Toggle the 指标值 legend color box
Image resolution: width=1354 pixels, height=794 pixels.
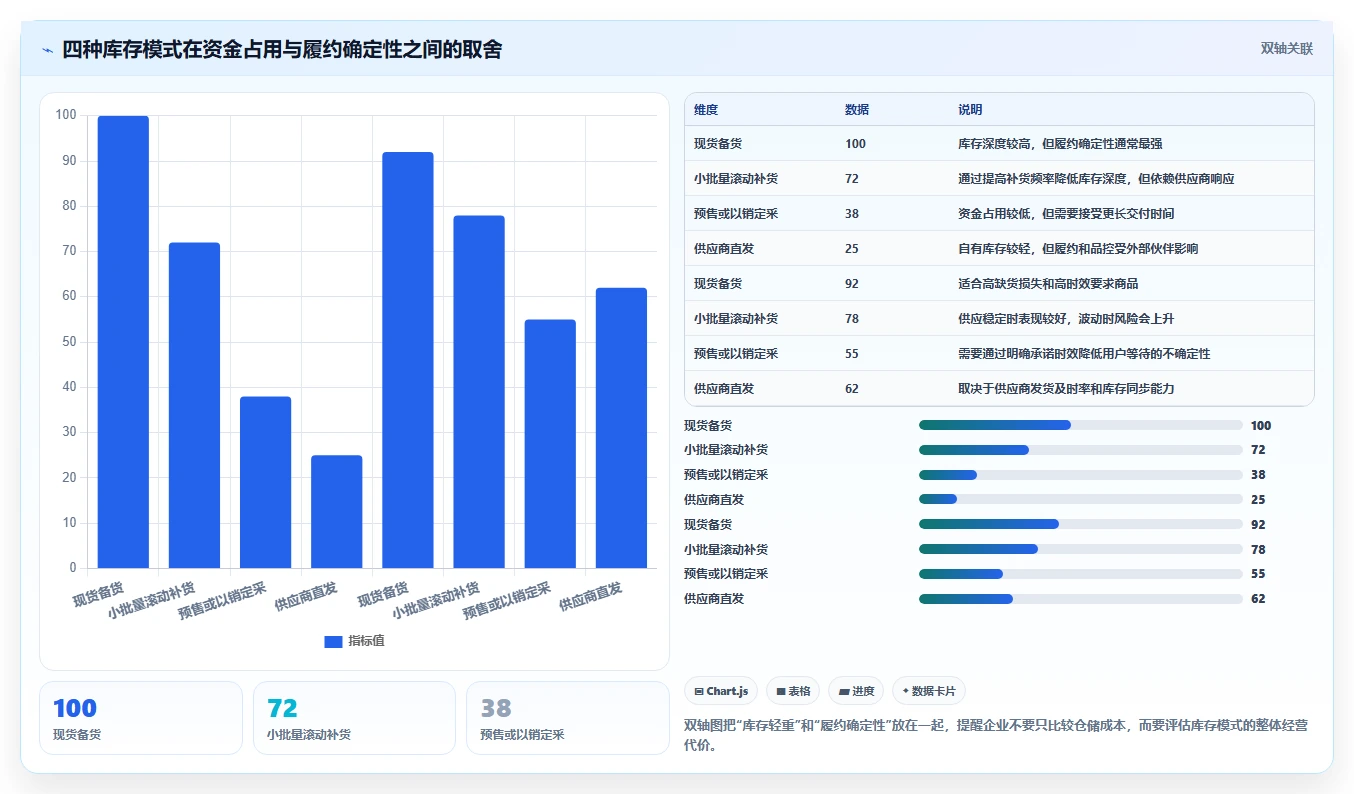(x=333, y=642)
